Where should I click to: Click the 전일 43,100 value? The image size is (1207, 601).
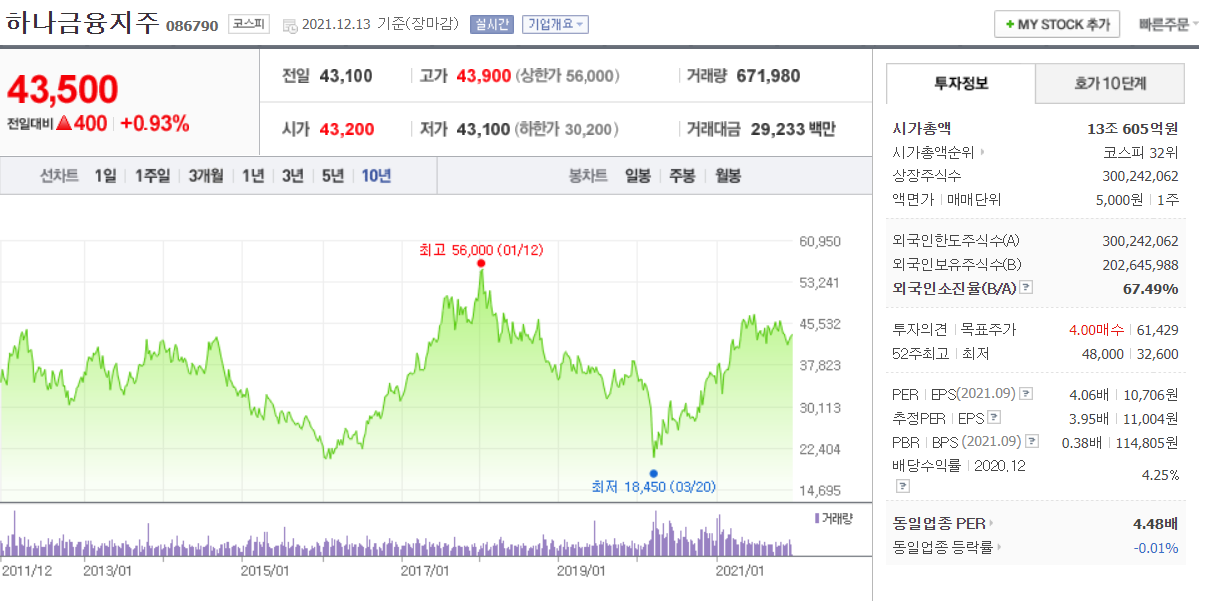(346, 76)
